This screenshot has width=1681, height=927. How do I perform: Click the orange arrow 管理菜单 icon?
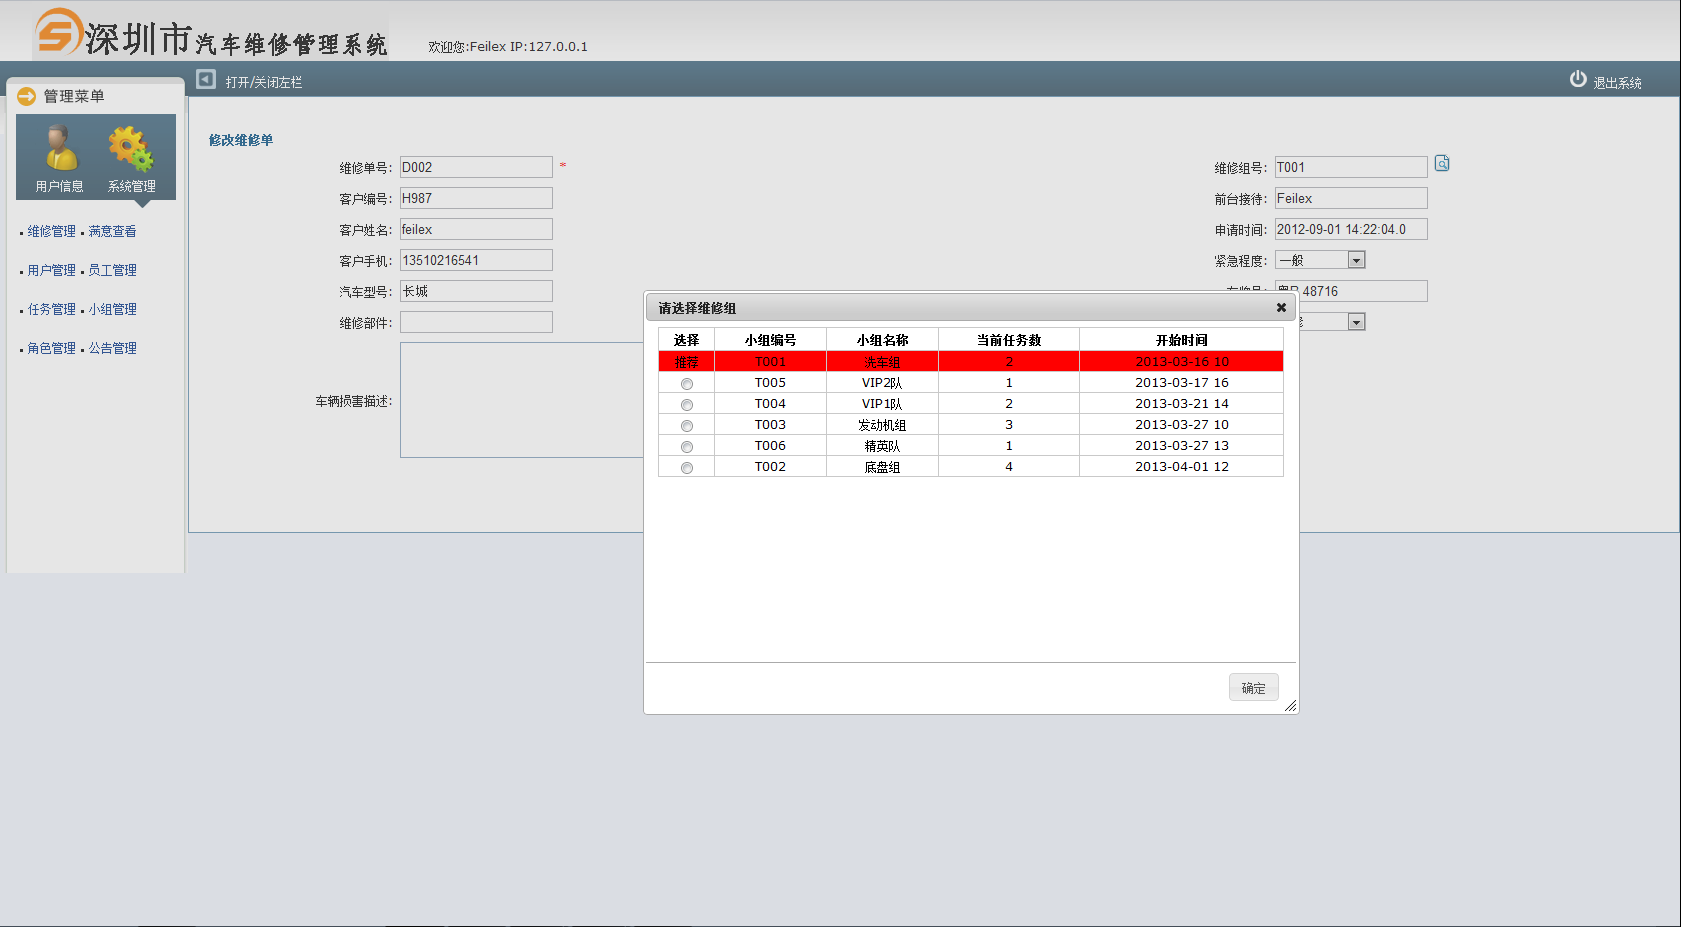(x=27, y=96)
